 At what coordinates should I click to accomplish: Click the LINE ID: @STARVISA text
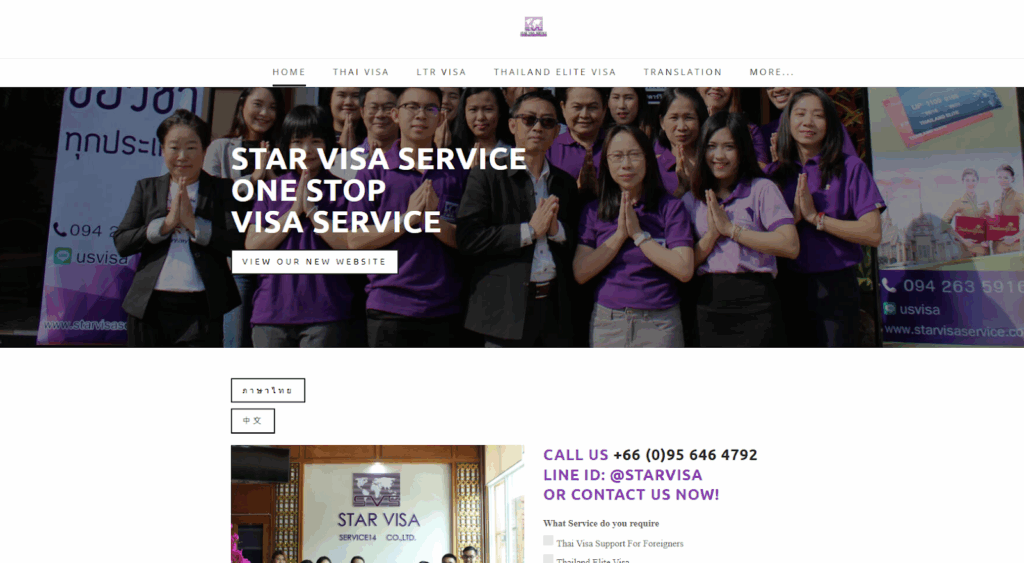(x=622, y=475)
